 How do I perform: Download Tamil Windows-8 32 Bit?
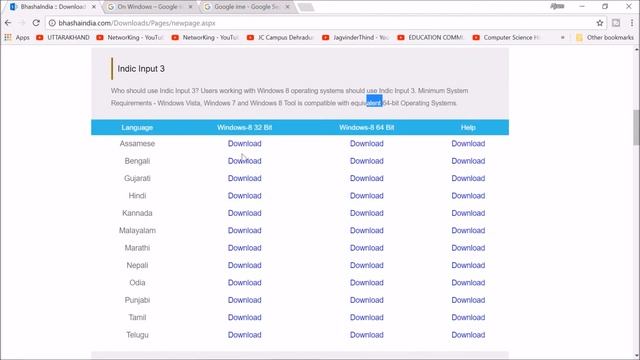(244, 317)
